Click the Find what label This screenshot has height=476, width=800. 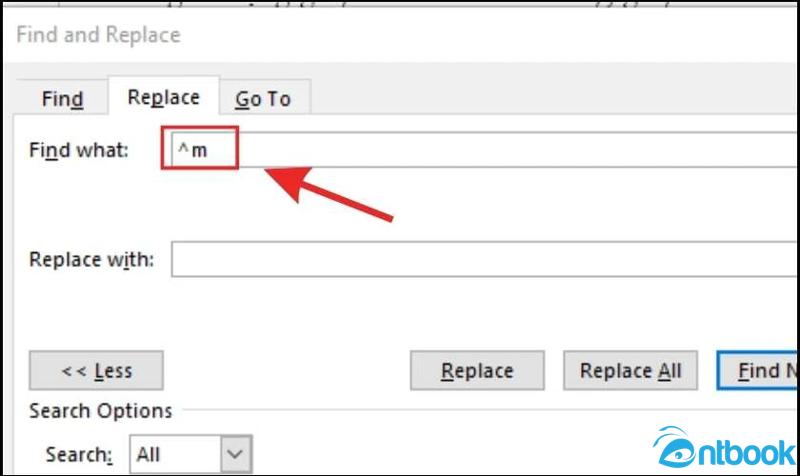click(x=79, y=150)
